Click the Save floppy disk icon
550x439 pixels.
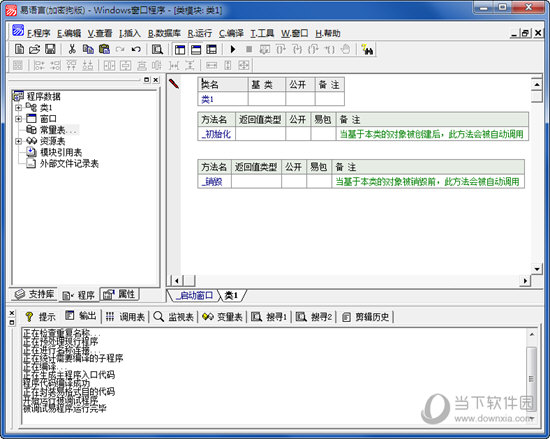50,49
